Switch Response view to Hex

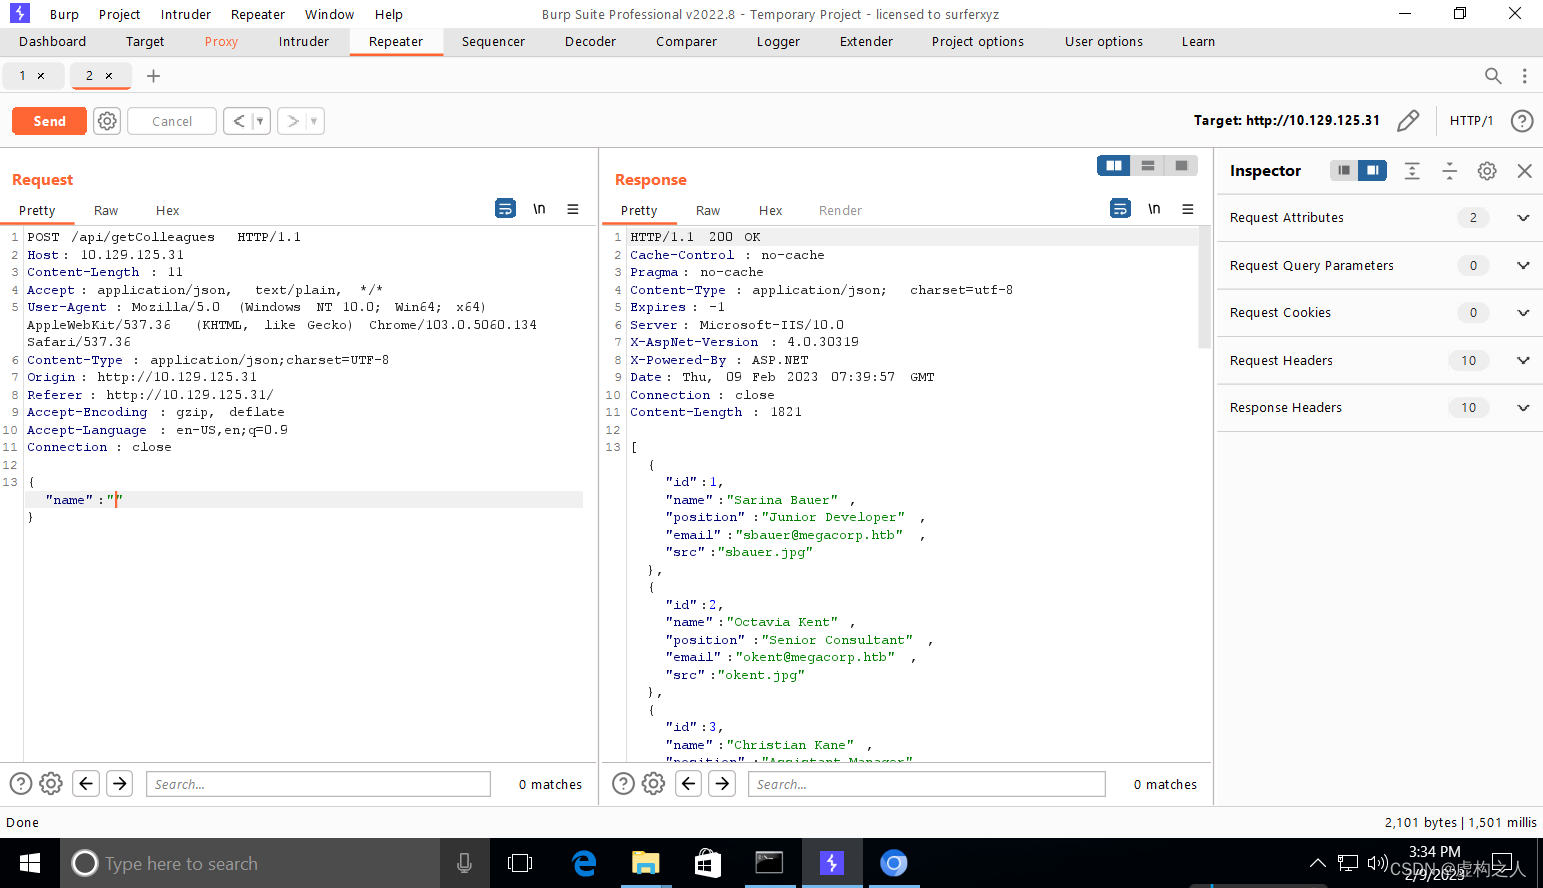[x=770, y=211]
